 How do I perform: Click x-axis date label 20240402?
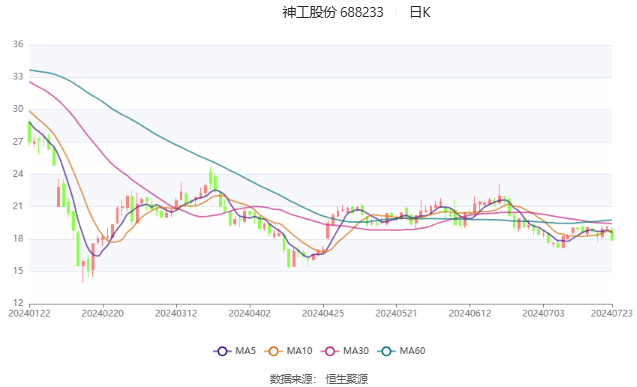coord(249,313)
